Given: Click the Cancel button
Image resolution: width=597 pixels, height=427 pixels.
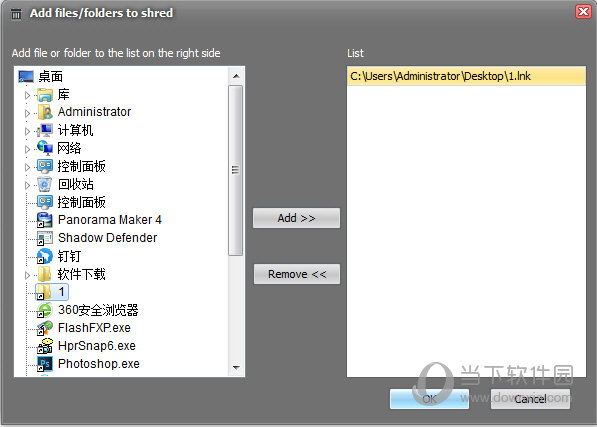Looking at the screenshot, I should pyautogui.click(x=530, y=399).
